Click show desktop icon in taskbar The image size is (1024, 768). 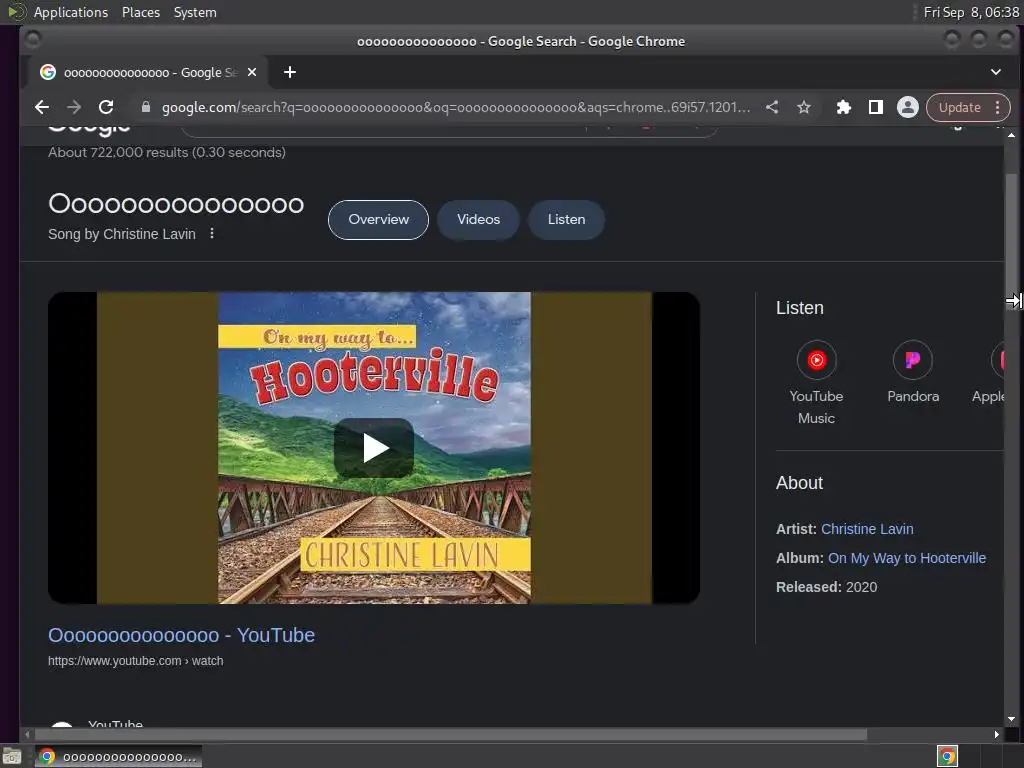12,757
